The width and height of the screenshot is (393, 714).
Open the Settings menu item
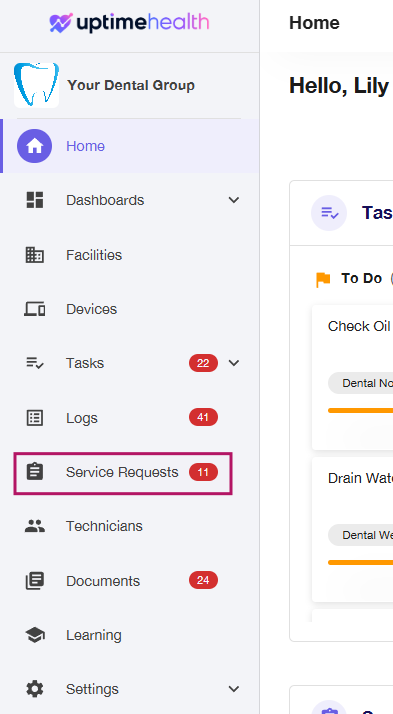[x=130, y=689]
